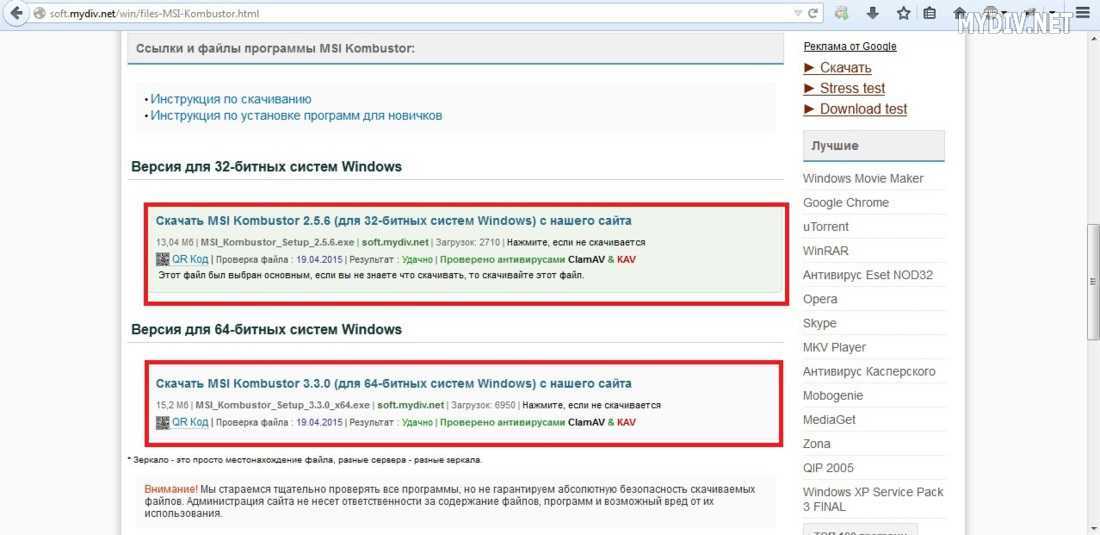Open 'Инструкция по установке программ для новичков'
Image resolution: width=1100 pixels, height=535 pixels.
(296, 115)
